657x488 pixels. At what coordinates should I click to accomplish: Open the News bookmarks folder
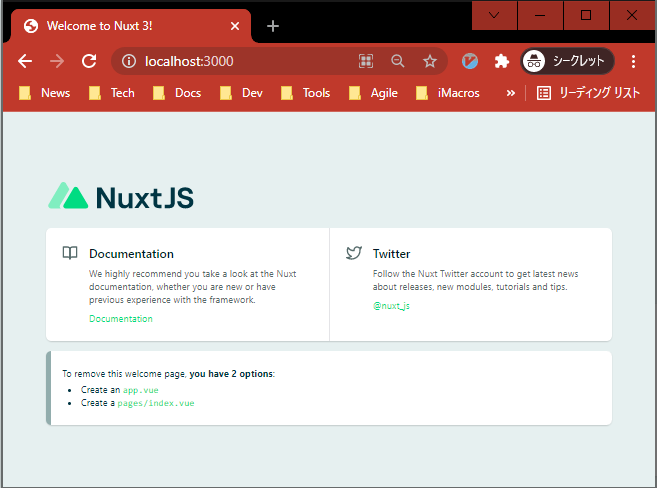44,93
